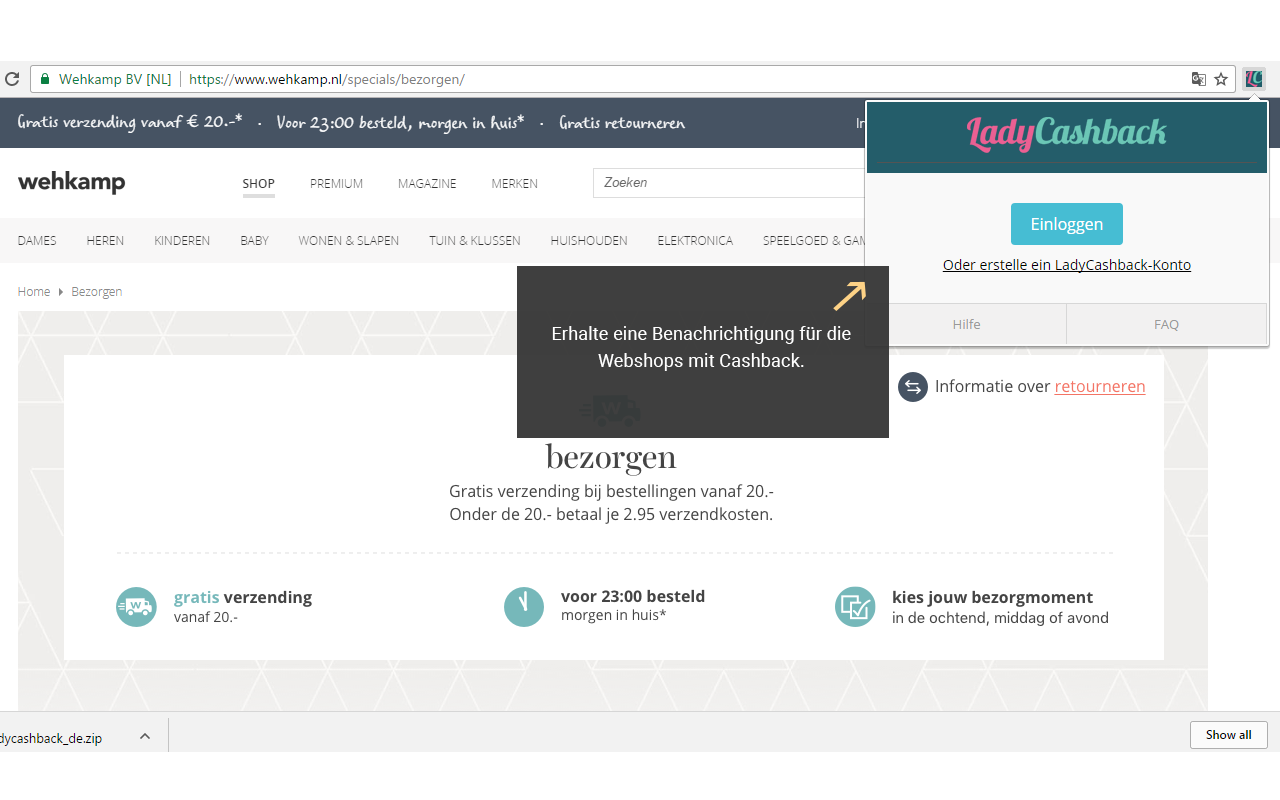Open the Hilfe tab in the popup

[x=967, y=324]
